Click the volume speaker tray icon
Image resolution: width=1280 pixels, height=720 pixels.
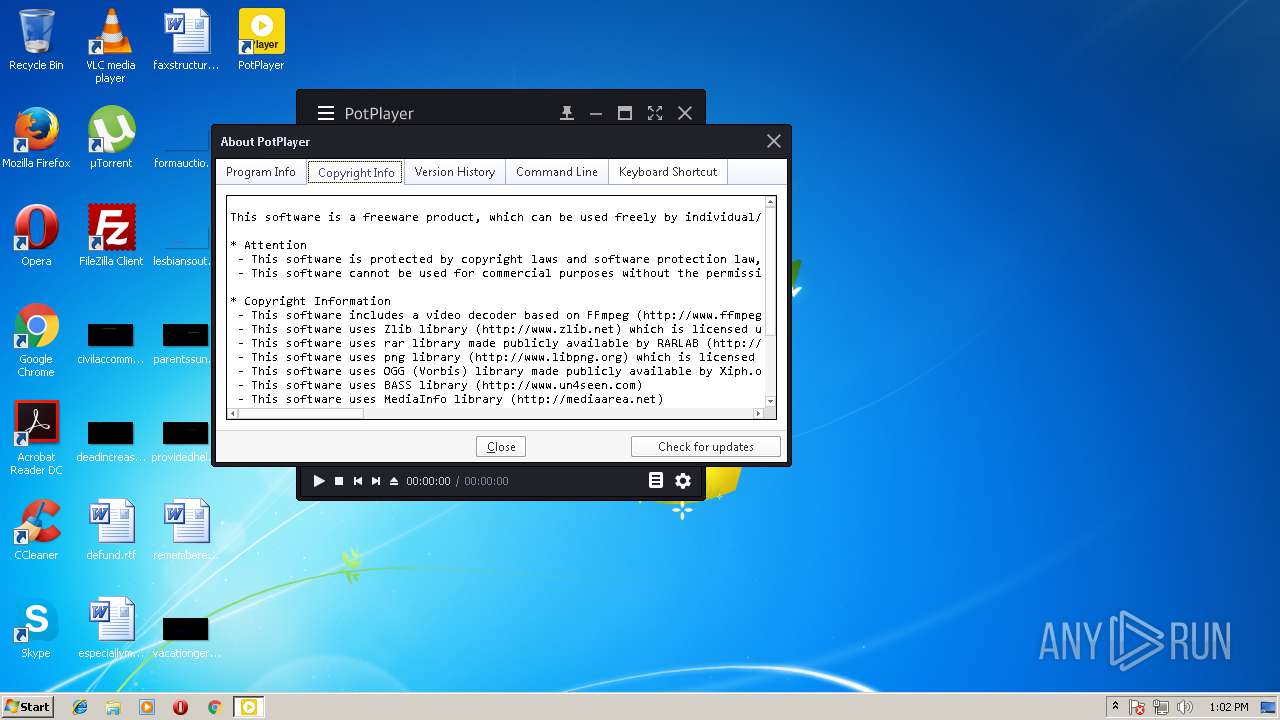click(x=1185, y=707)
